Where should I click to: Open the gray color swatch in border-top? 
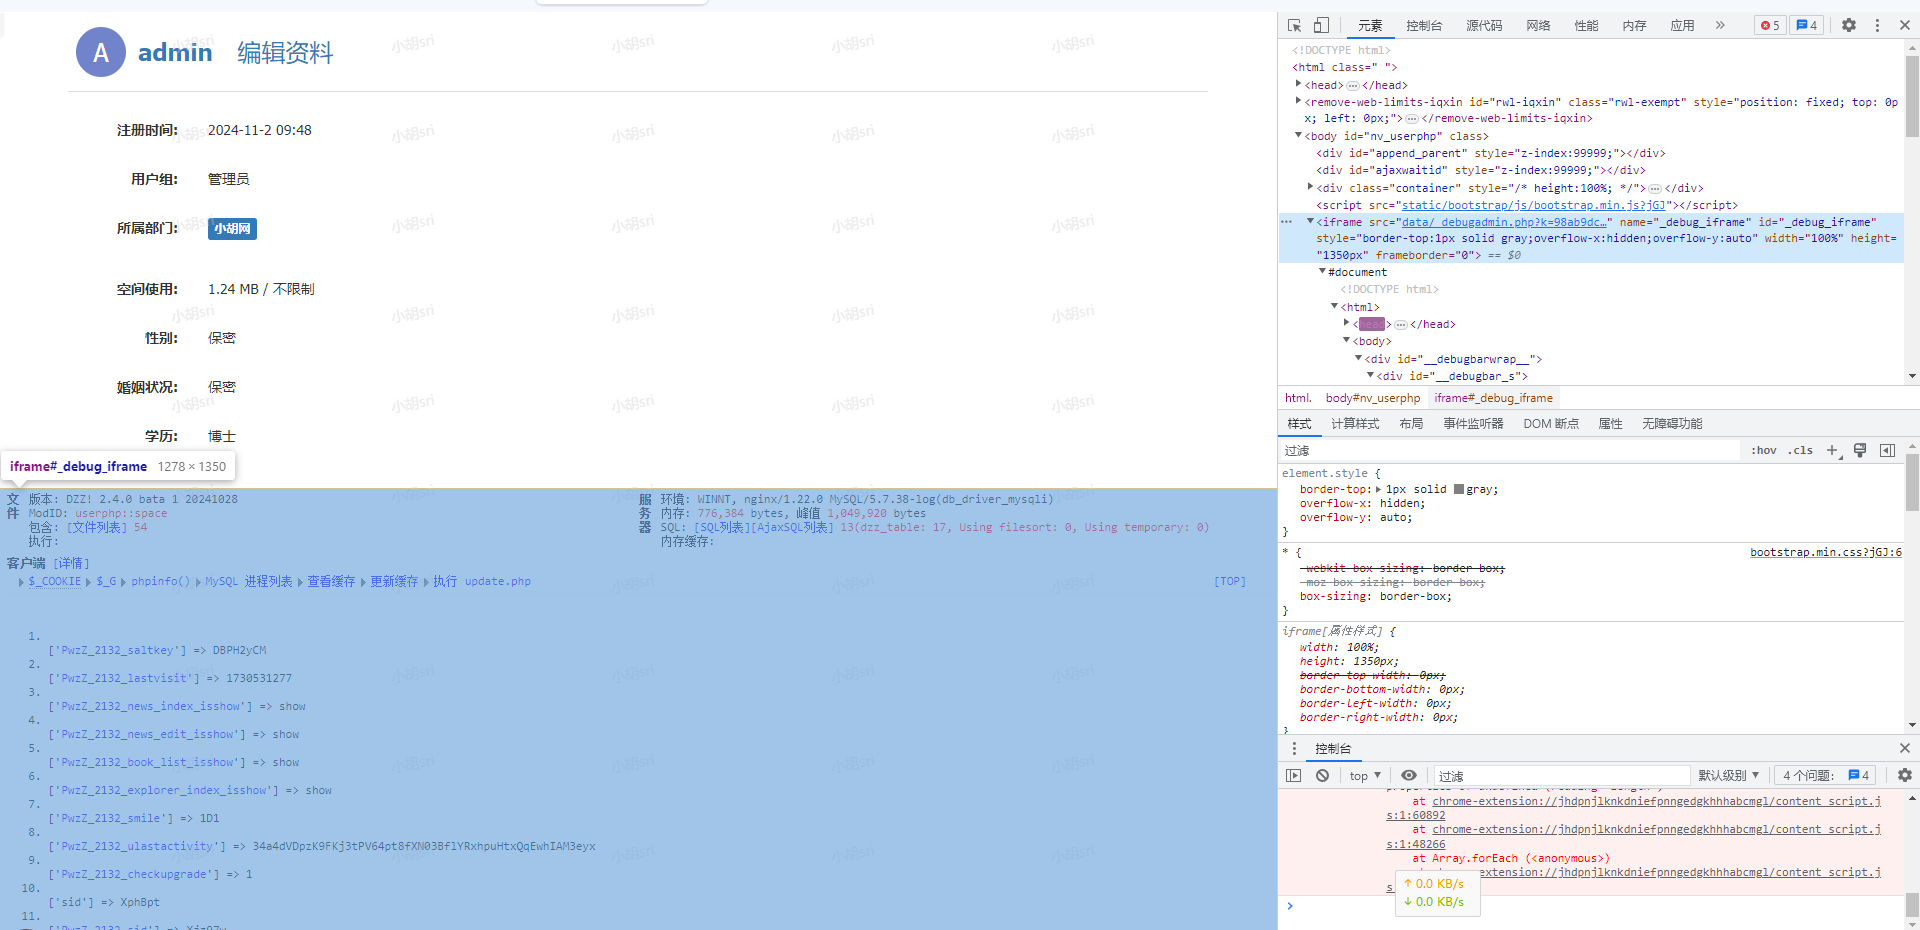point(1459,489)
